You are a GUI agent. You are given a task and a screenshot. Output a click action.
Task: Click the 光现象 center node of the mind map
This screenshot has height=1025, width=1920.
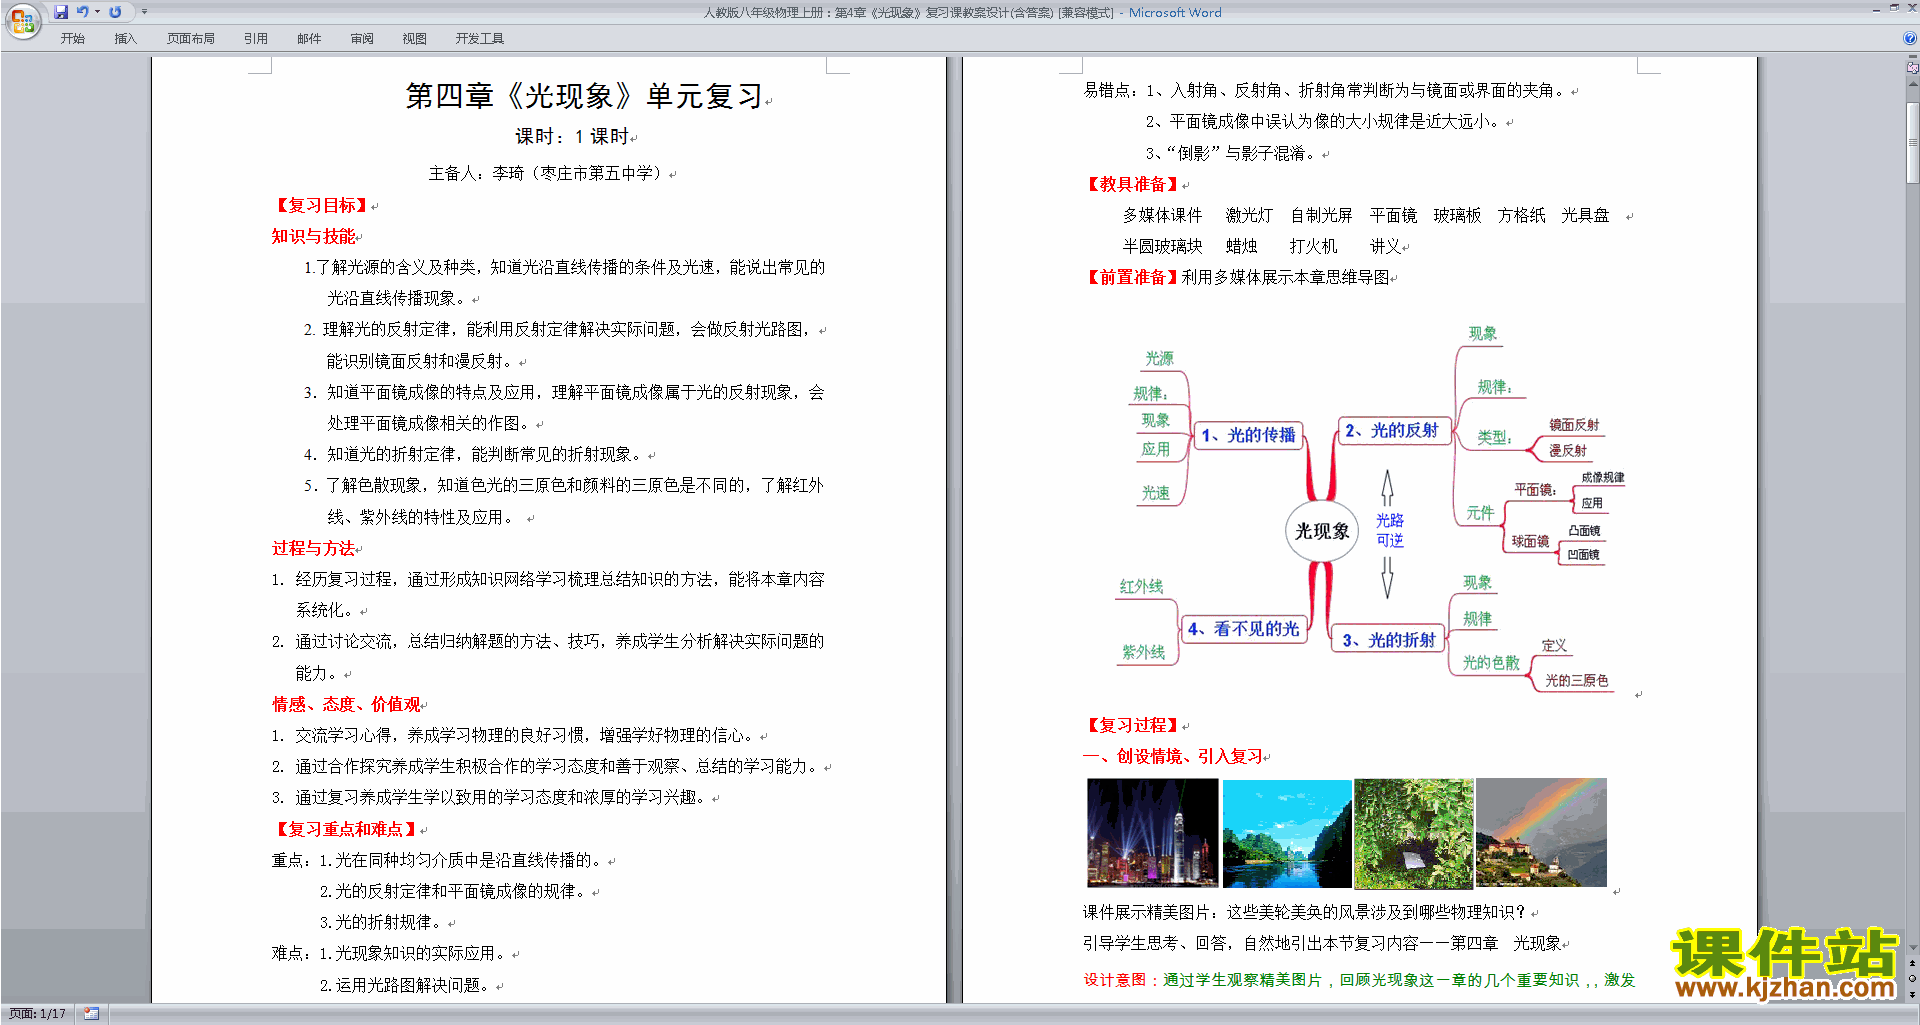pos(1322,531)
